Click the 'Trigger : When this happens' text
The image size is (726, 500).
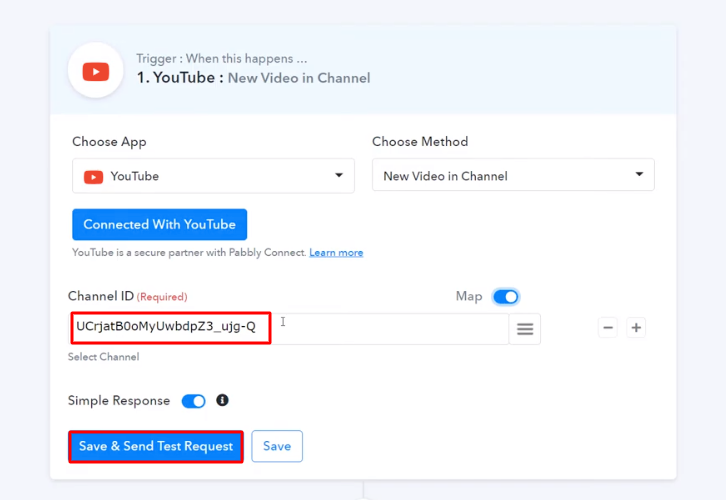(221, 59)
